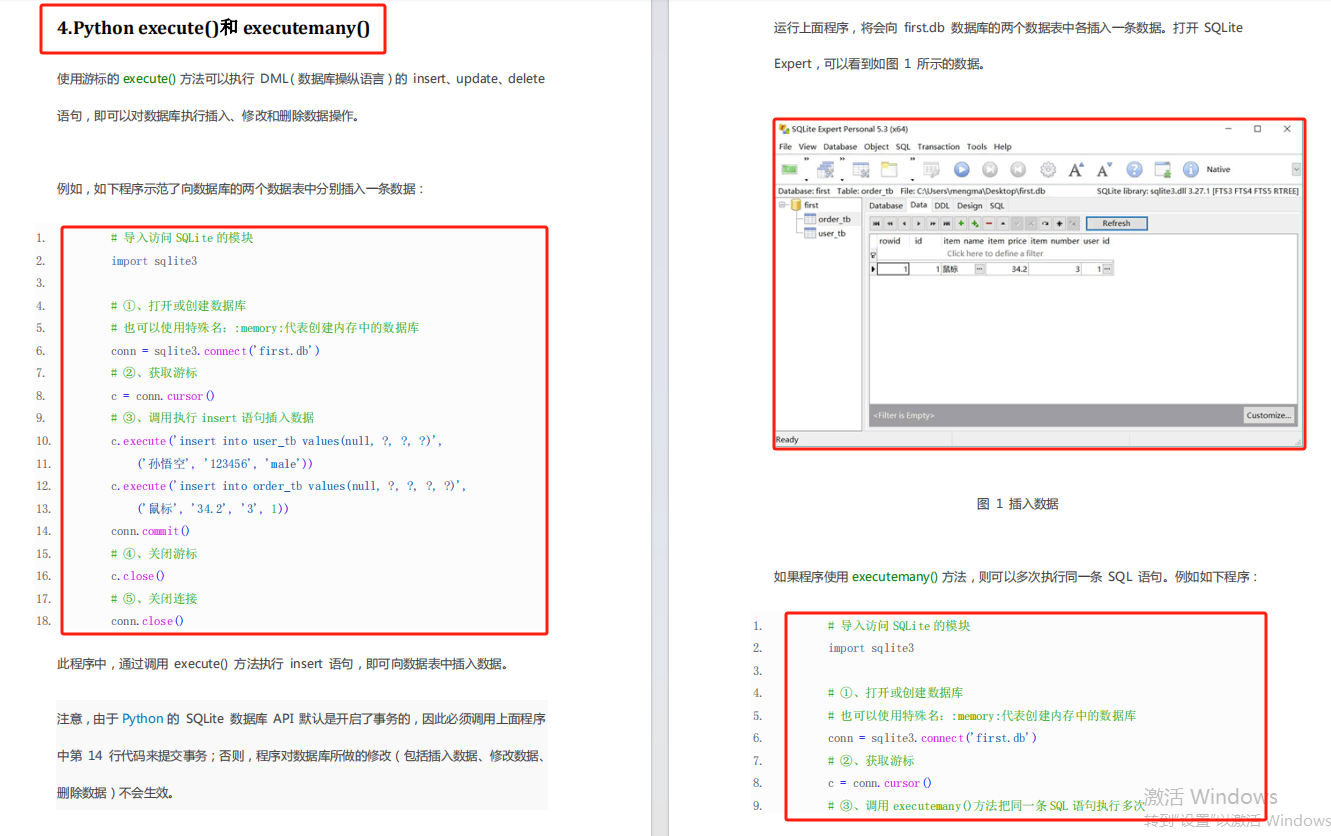Click the decrease font size A icon
1331x836 pixels.
(x=1103, y=169)
